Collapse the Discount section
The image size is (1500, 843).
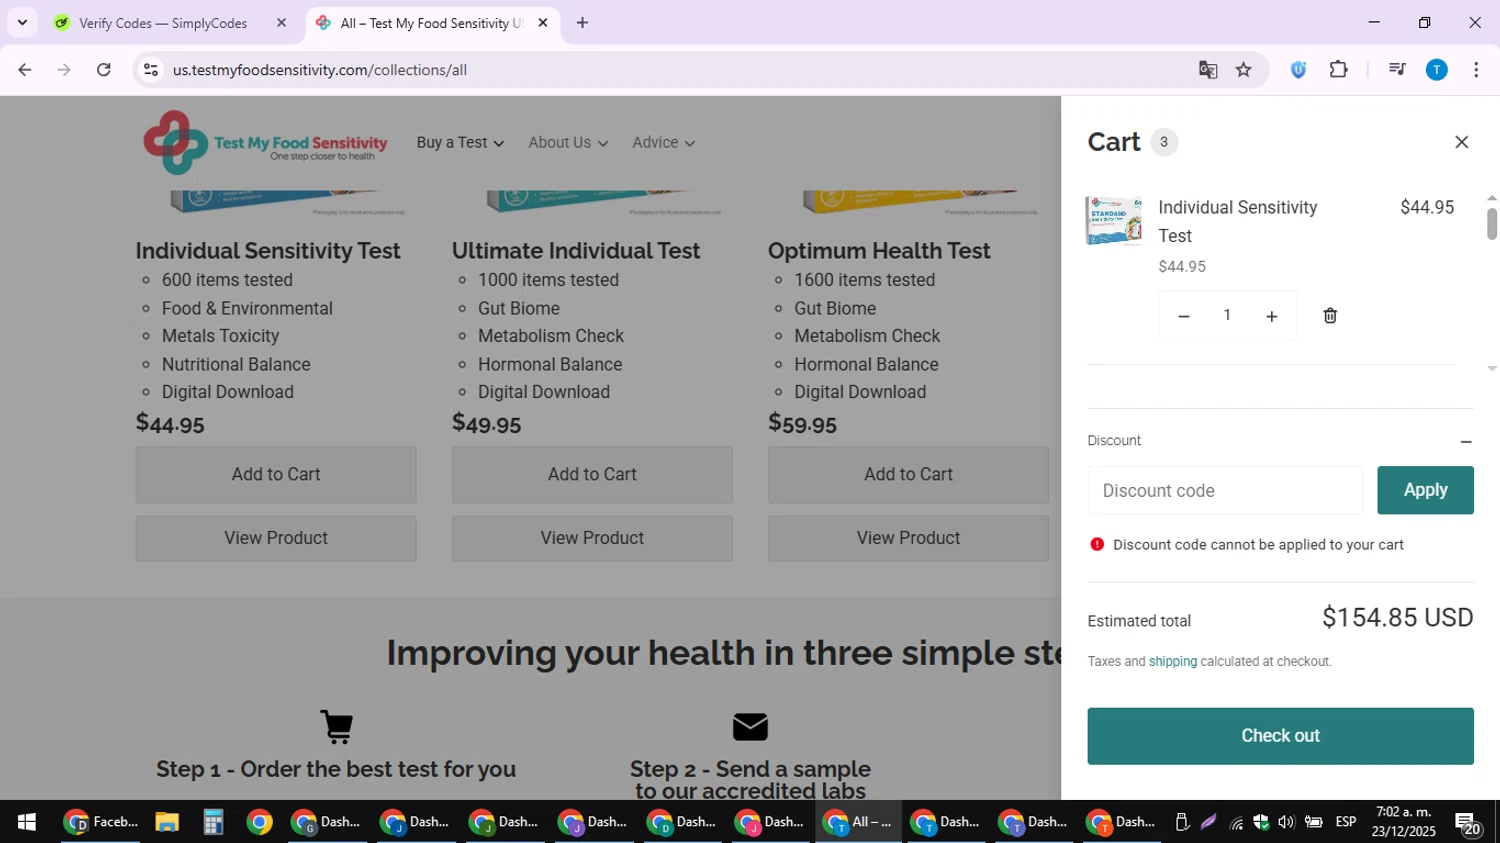click(x=1466, y=441)
